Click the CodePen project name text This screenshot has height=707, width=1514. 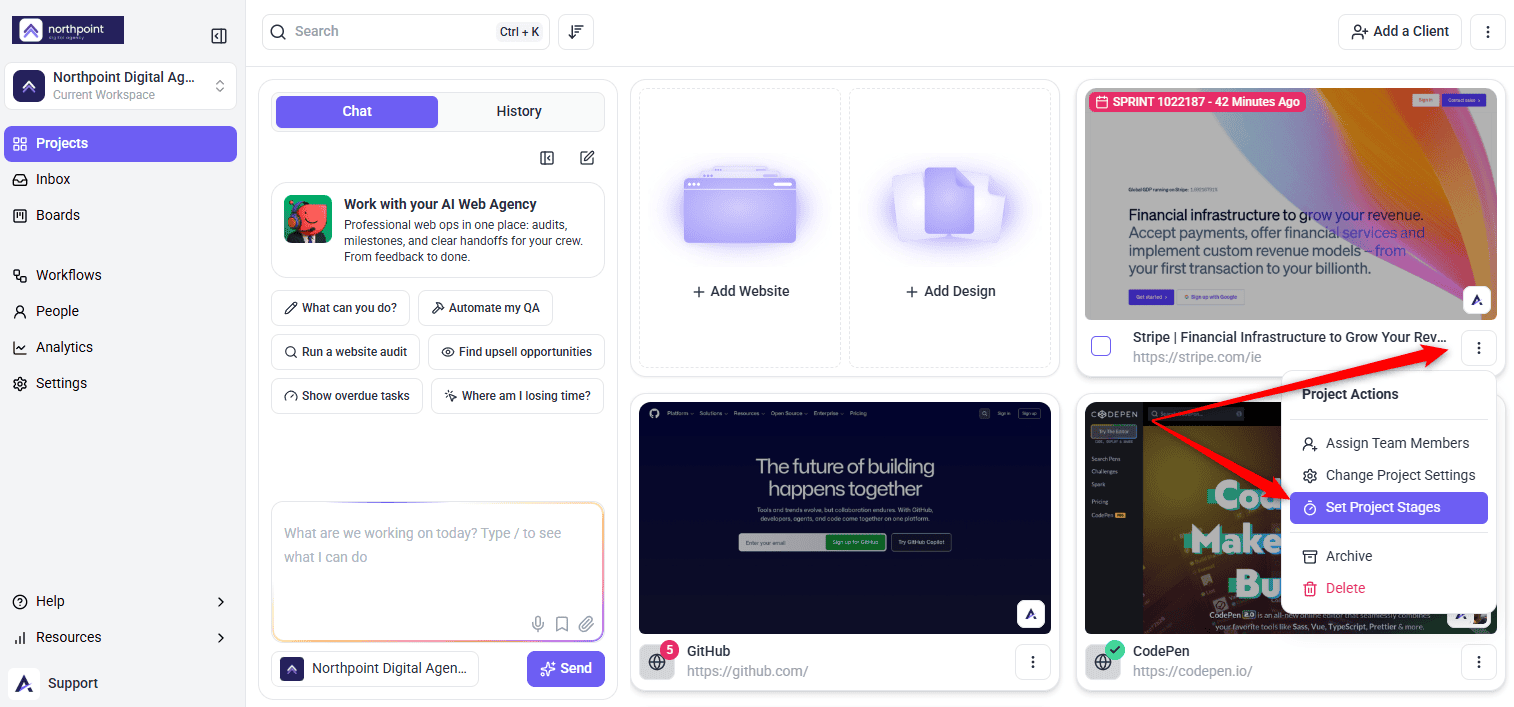pos(1161,651)
